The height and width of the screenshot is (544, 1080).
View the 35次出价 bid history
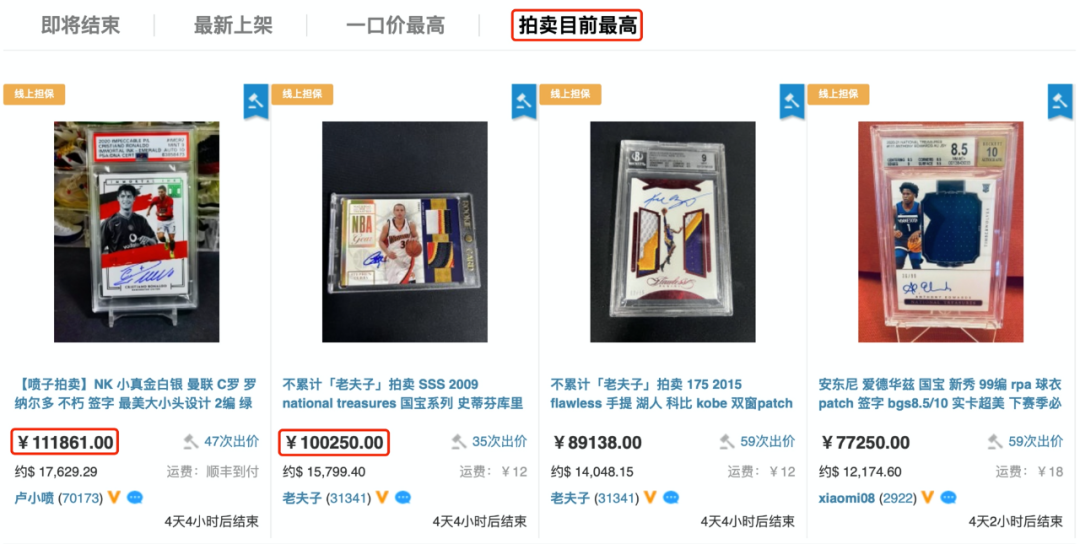pos(499,441)
